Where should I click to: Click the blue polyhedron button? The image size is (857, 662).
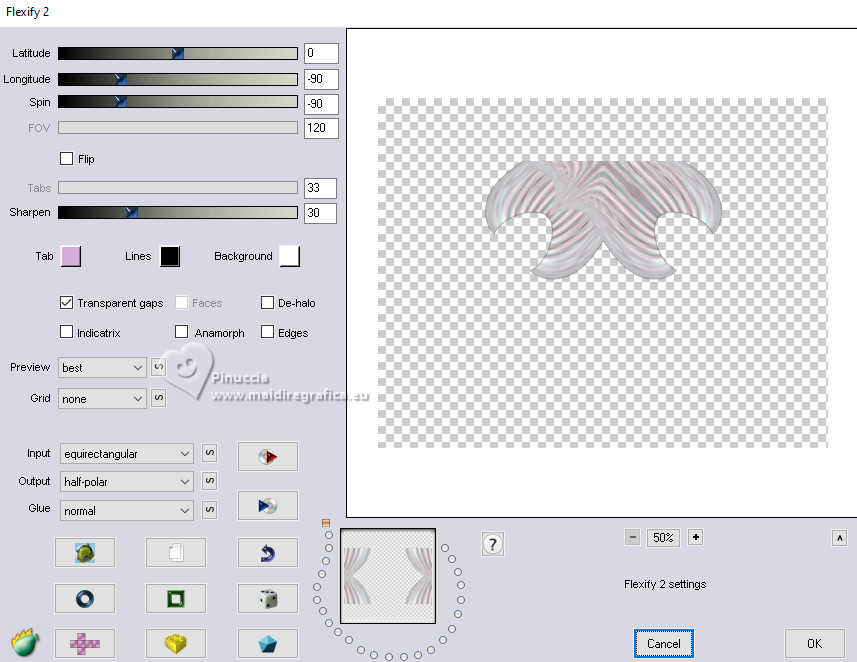coord(268,643)
